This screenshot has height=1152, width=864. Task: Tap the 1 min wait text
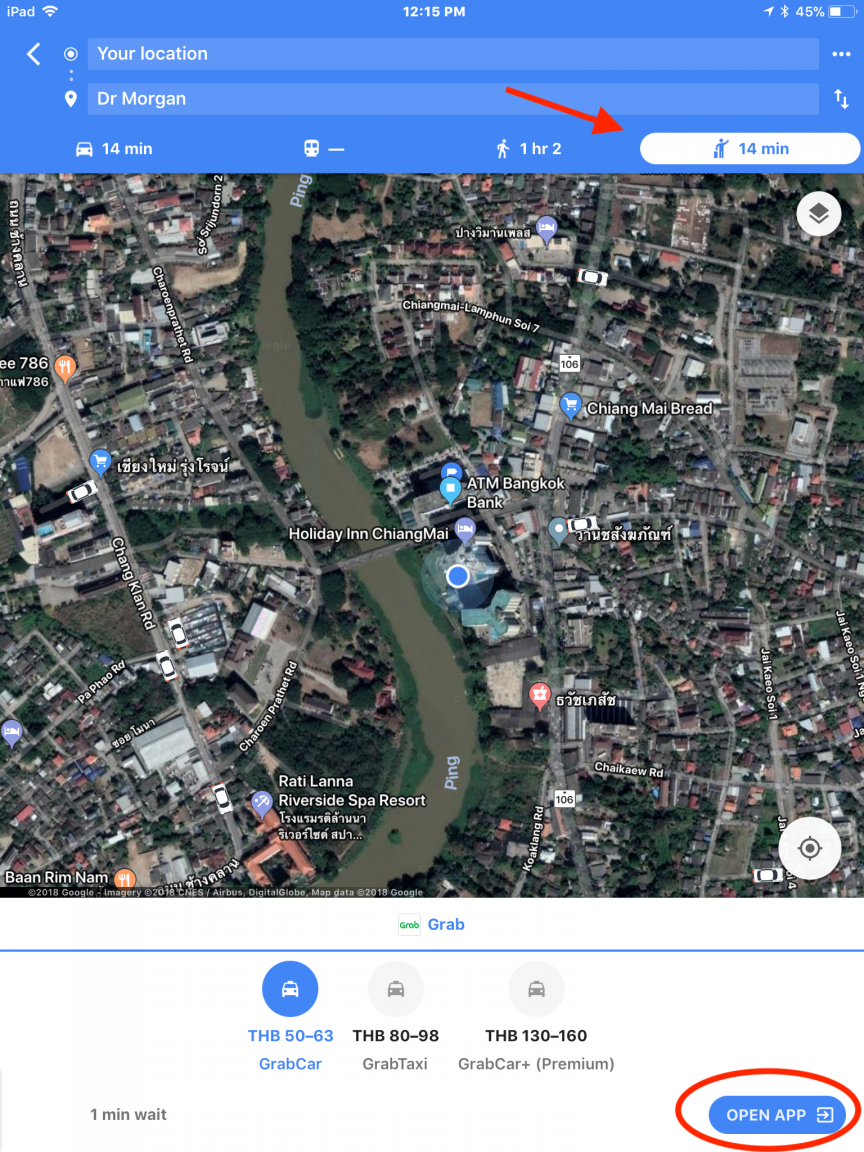coord(129,1115)
